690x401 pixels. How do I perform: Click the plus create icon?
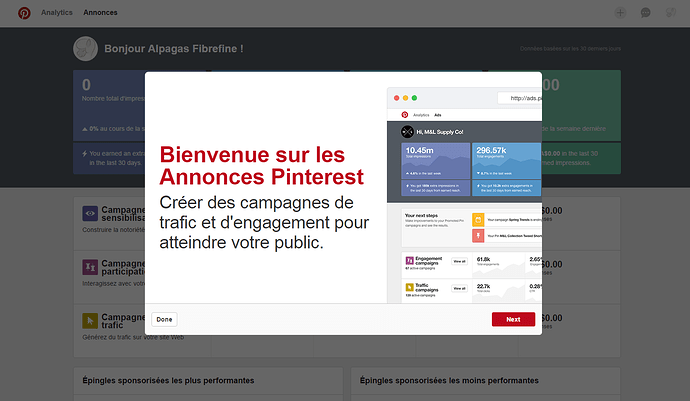[x=620, y=13]
